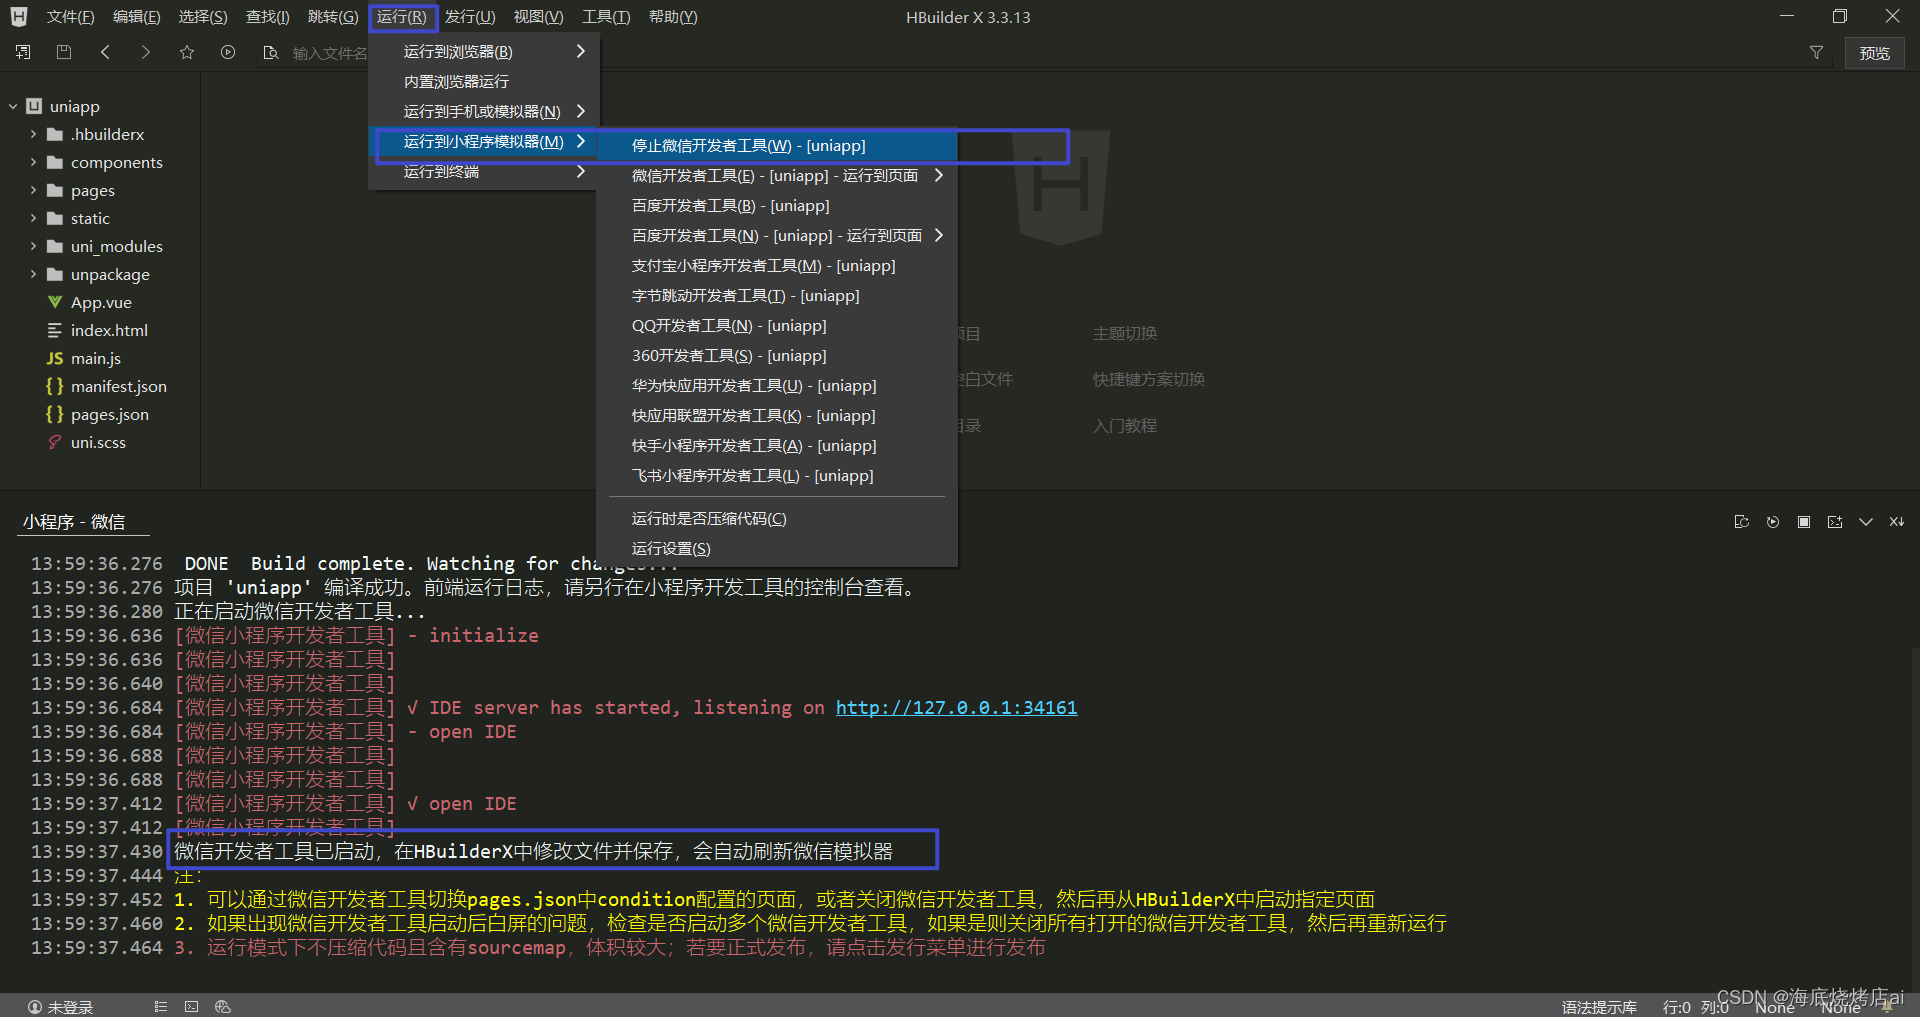This screenshot has width=1920, height=1017.
Task: Choose 字节跳动开发者工具(T) entry
Action: (x=777, y=296)
